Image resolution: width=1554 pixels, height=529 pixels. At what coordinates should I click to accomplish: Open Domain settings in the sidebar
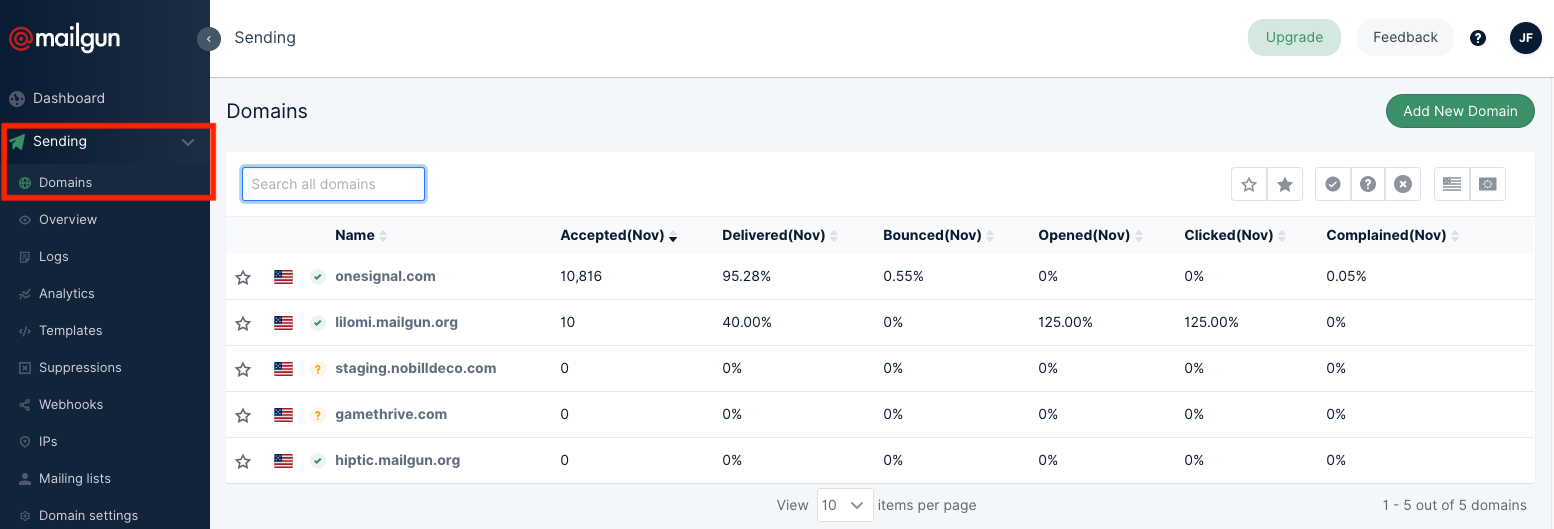click(x=88, y=516)
